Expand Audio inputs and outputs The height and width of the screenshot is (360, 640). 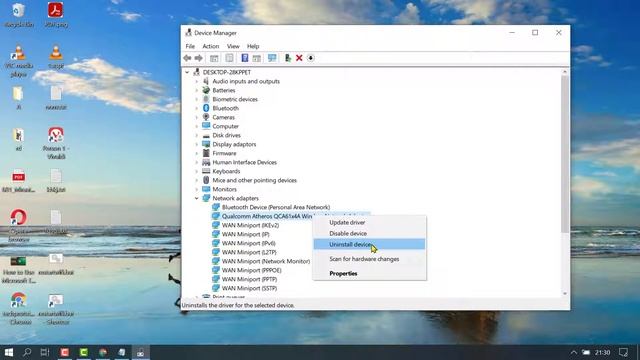click(x=197, y=81)
